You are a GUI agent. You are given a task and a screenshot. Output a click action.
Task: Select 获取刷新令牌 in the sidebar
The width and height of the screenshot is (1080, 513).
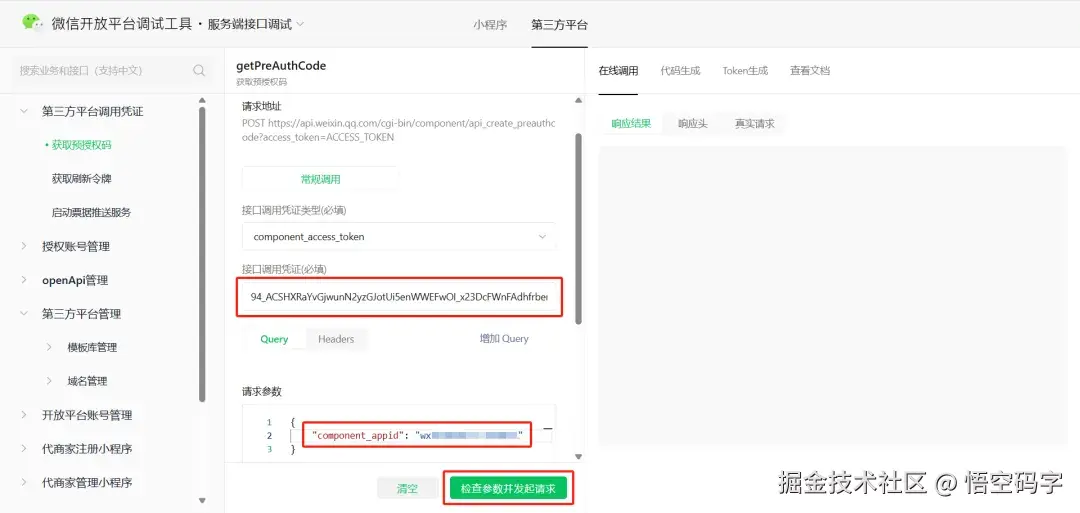click(x=81, y=178)
